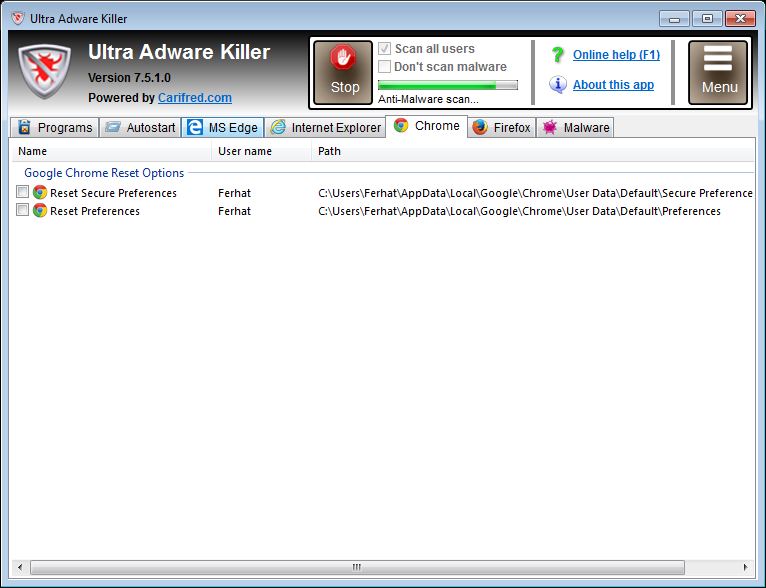Select the Reset Secure Preferences row text
766x588 pixels.
pyautogui.click(x=113, y=193)
